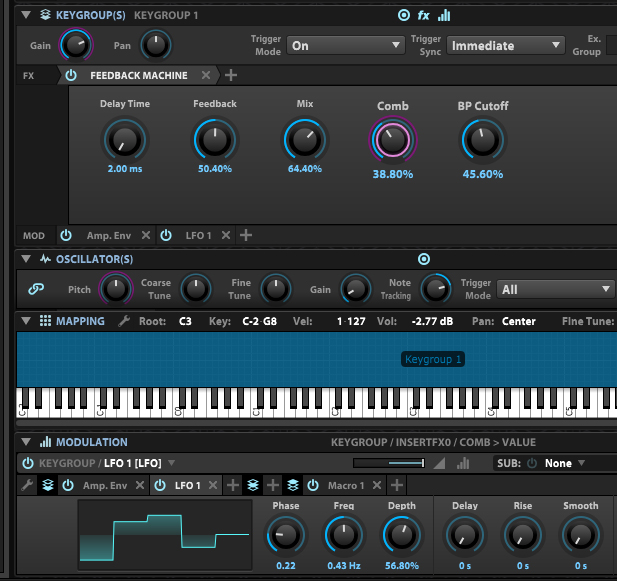Image resolution: width=617 pixels, height=581 pixels.
Task: Click the oscillator target circle icon
Action: pos(424,259)
